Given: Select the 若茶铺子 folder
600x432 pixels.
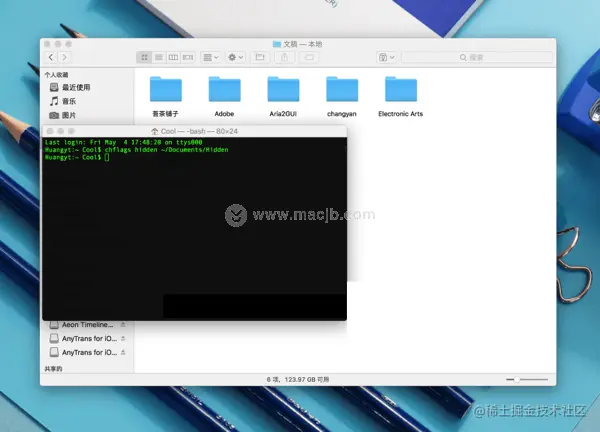Looking at the screenshot, I should click(x=166, y=97).
